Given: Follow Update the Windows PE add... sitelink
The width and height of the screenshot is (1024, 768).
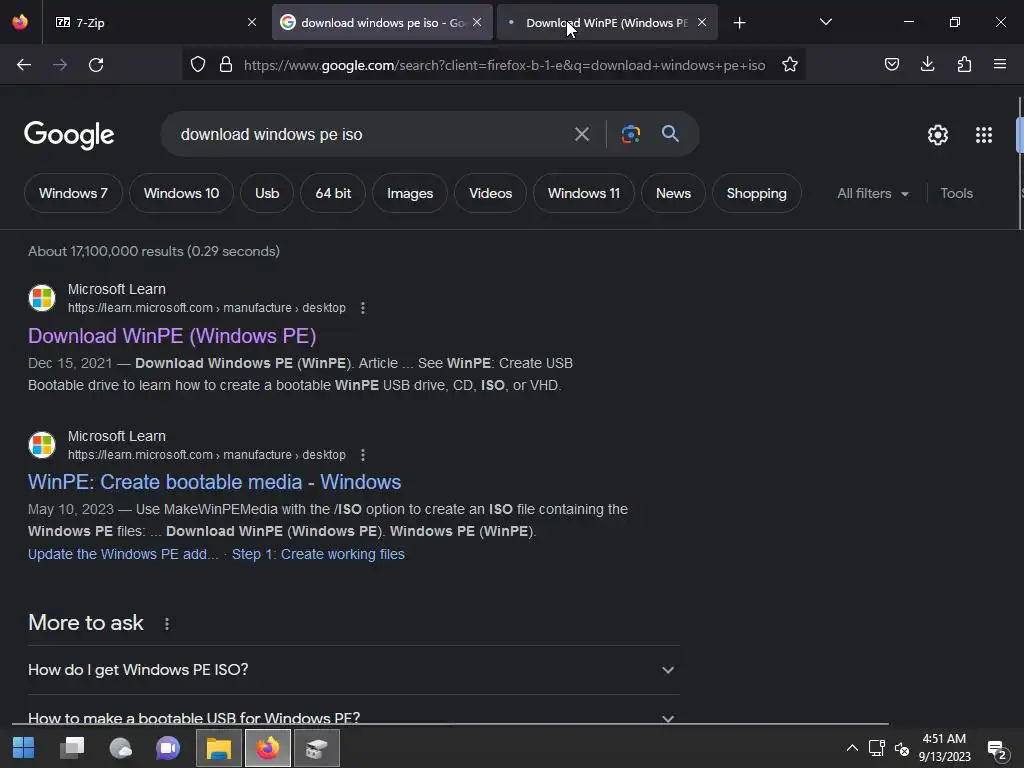Looking at the screenshot, I should [x=123, y=554].
